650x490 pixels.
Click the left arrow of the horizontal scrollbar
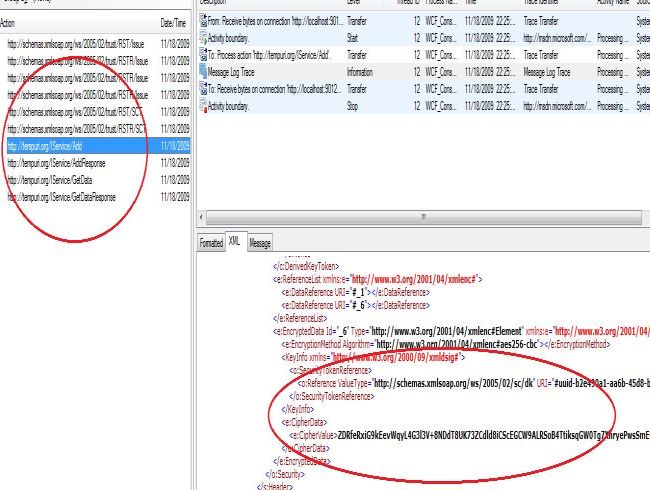[x=201, y=217]
